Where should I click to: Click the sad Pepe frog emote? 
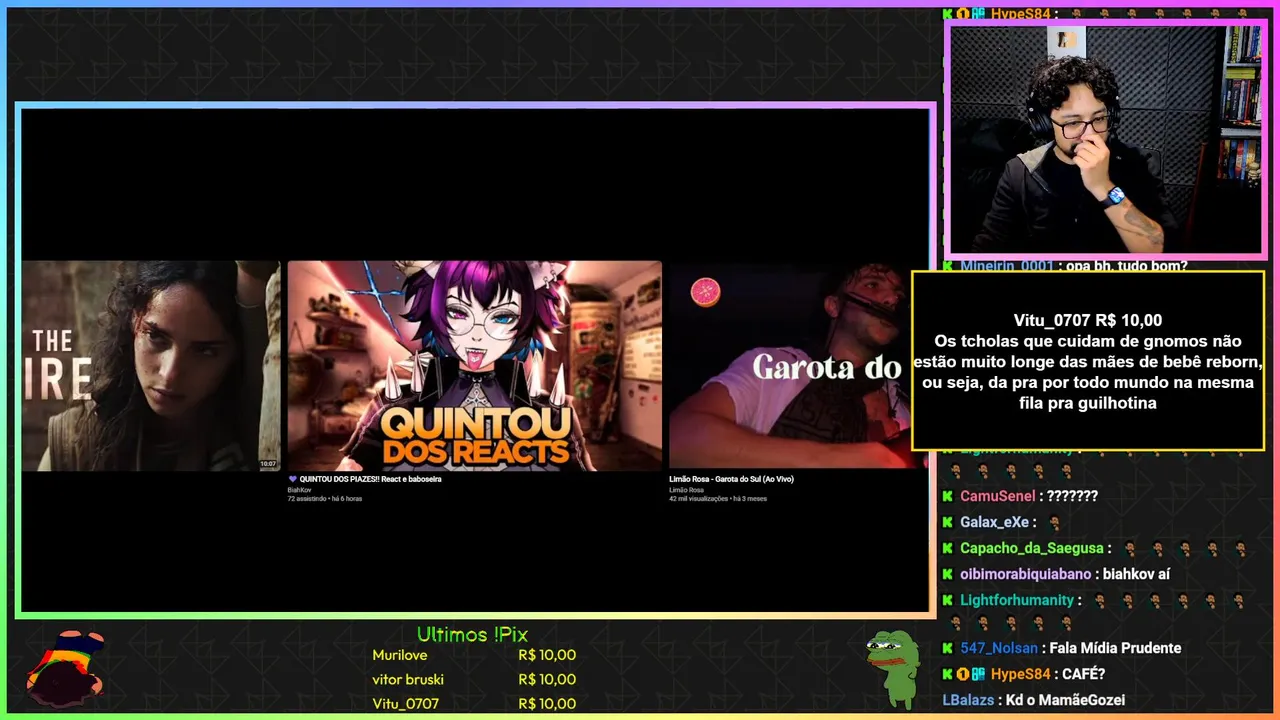click(892, 668)
